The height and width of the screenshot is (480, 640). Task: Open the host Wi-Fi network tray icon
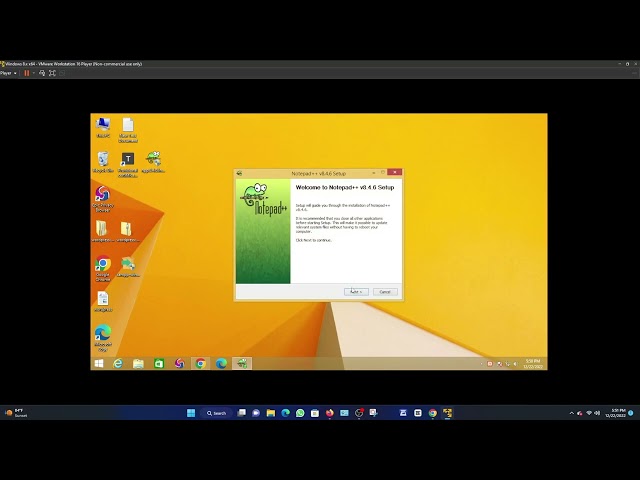(x=589, y=413)
